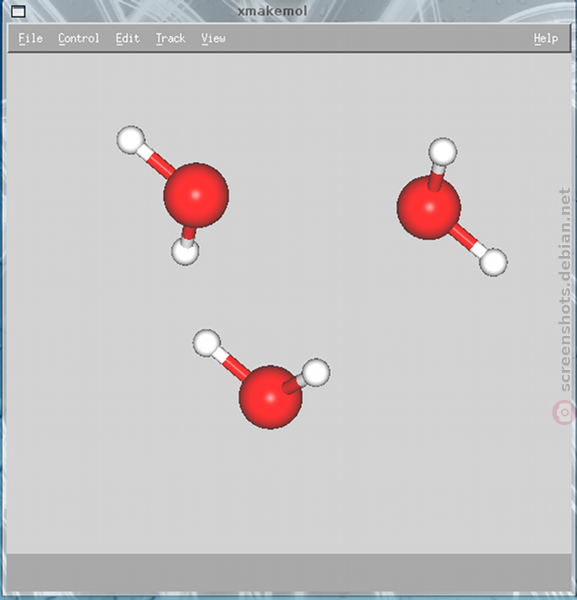This screenshot has height=600, width=577.
Task: Select the oxygen atom of the right molecule
Action: [x=429, y=207]
